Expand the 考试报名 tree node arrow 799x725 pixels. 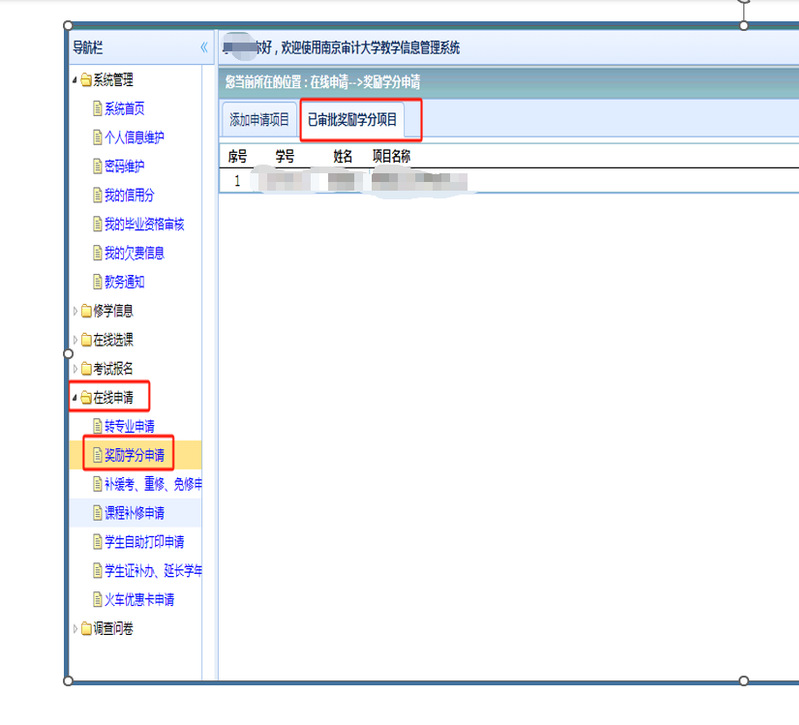pos(74,369)
